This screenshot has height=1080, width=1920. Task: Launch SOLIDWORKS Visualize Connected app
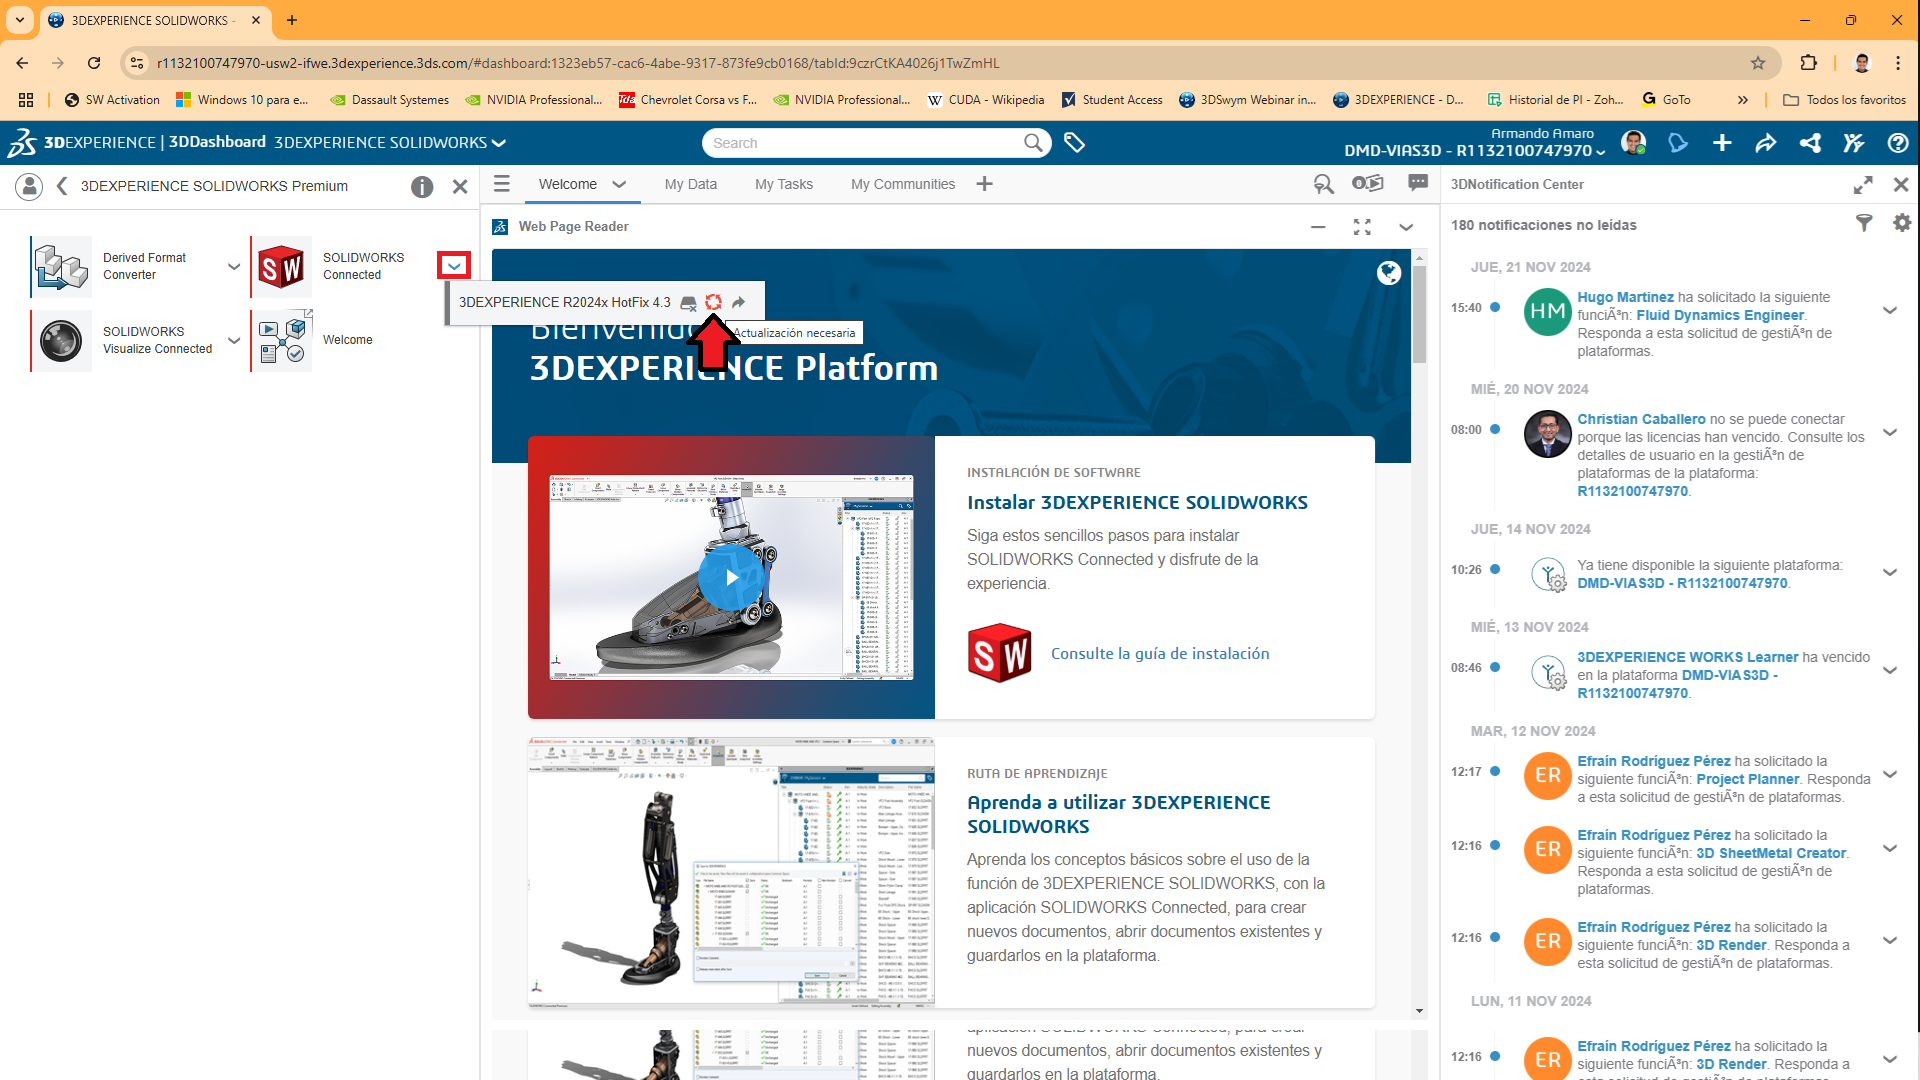62,341
